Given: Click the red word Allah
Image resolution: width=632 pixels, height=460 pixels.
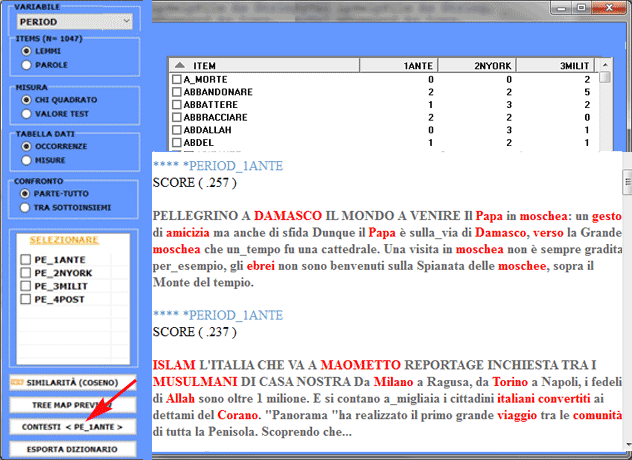Looking at the screenshot, I should 180,398.
